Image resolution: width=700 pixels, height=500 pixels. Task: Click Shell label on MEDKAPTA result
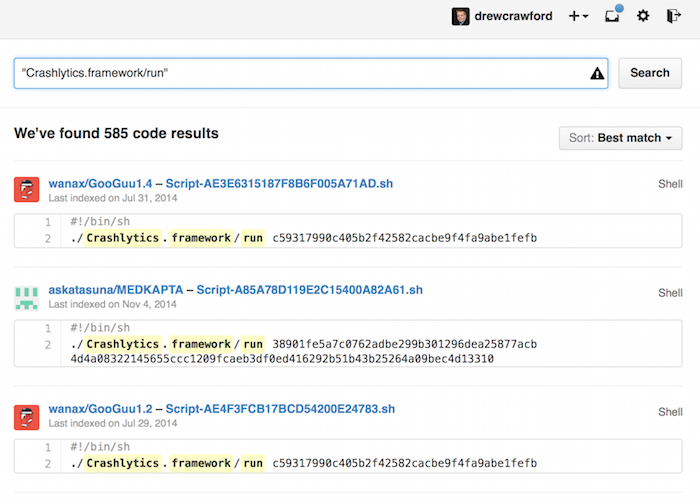point(670,293)
